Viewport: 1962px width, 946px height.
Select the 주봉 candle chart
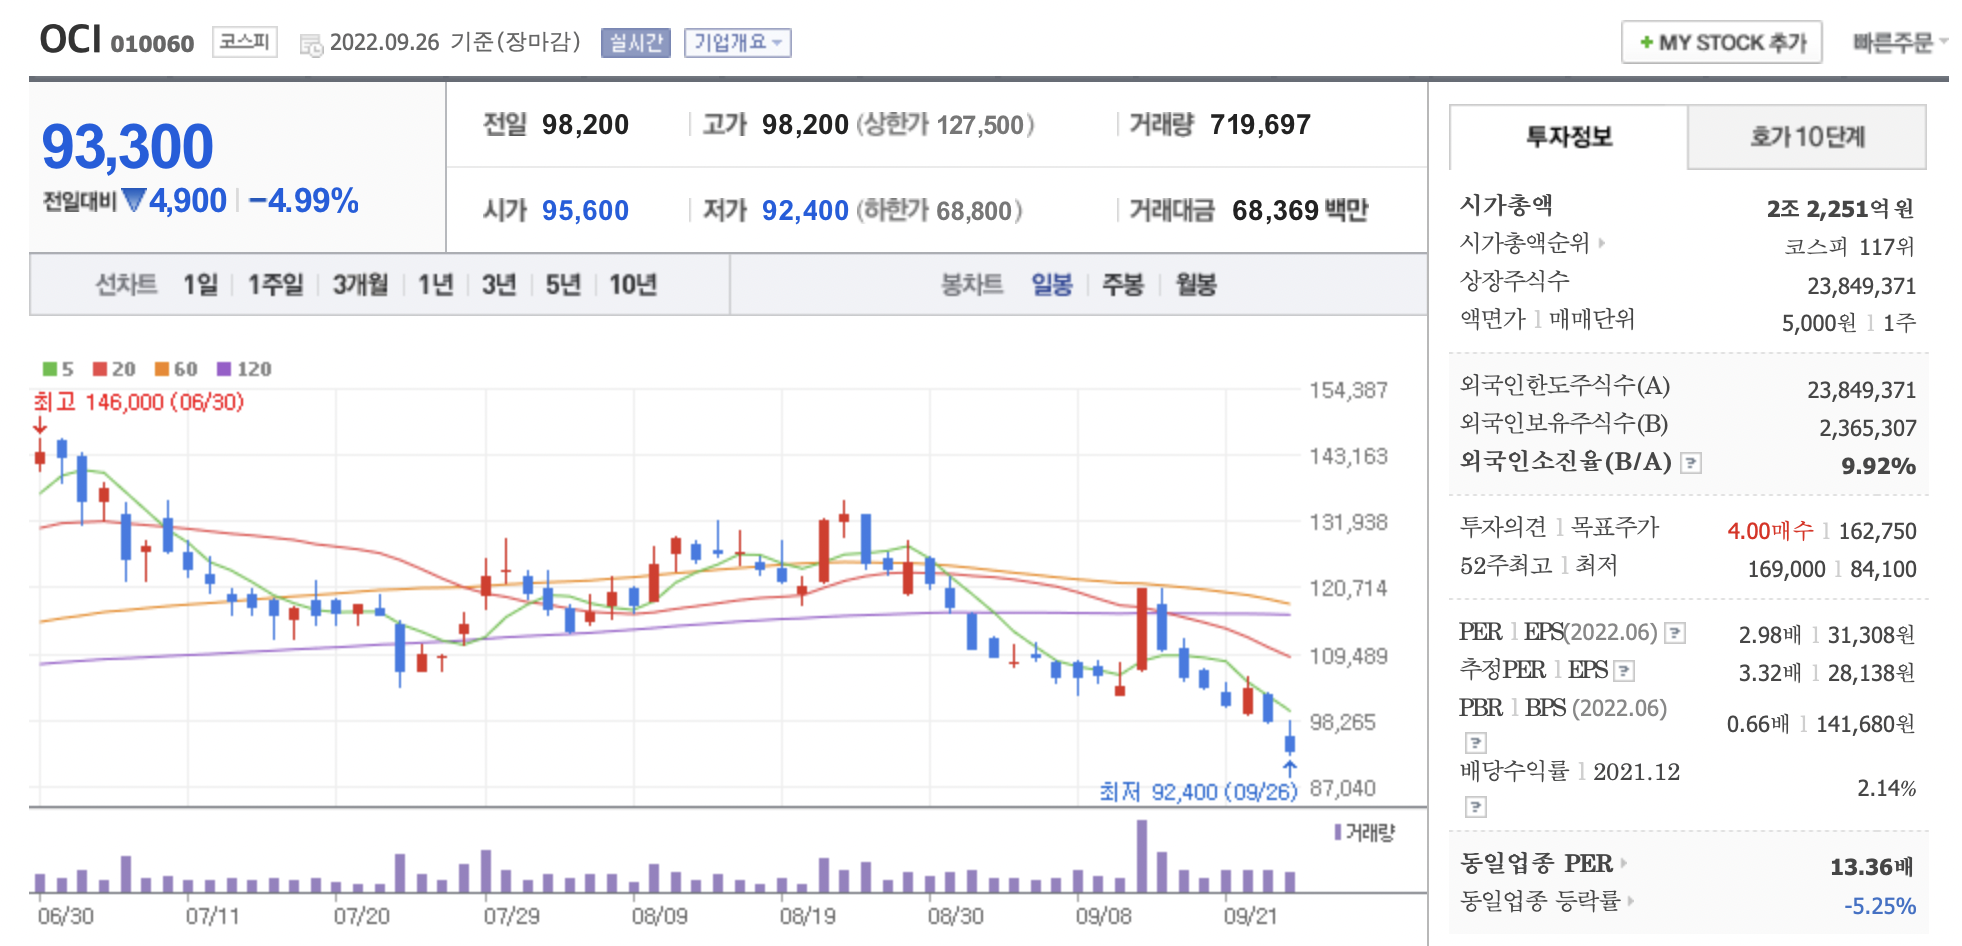pyautogui.click(x=1122, y=285)
